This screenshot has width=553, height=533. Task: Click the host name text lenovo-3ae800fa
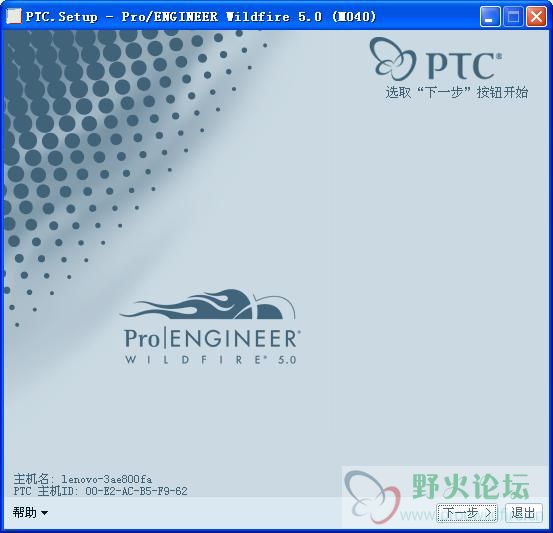pyautogui.click(x=107, y=479)
